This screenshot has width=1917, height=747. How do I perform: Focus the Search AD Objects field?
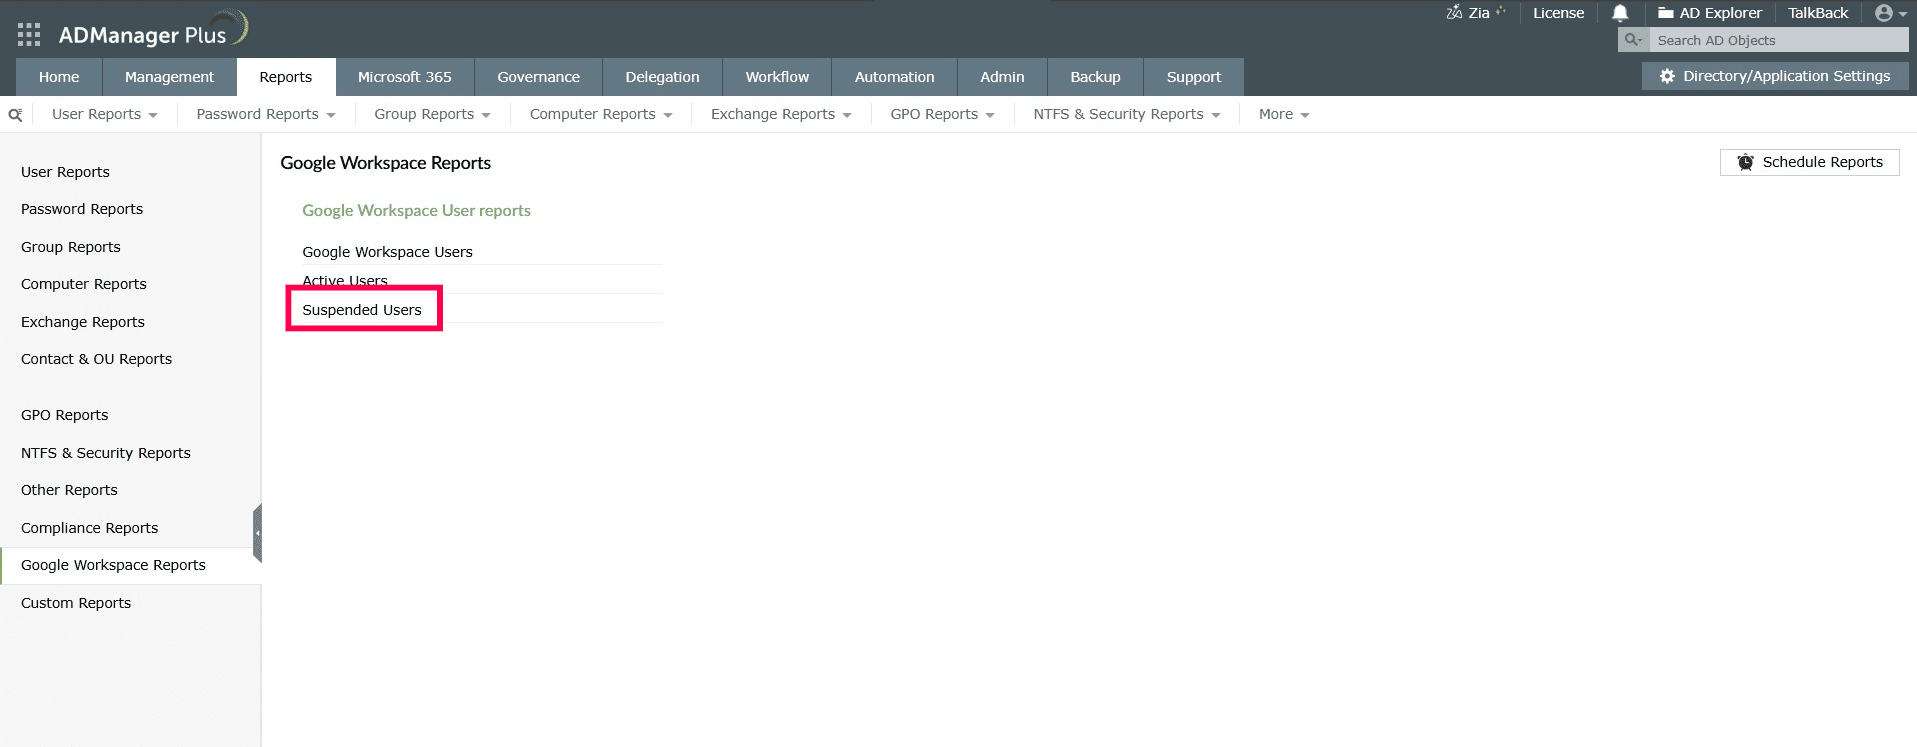click(1778, 40)
